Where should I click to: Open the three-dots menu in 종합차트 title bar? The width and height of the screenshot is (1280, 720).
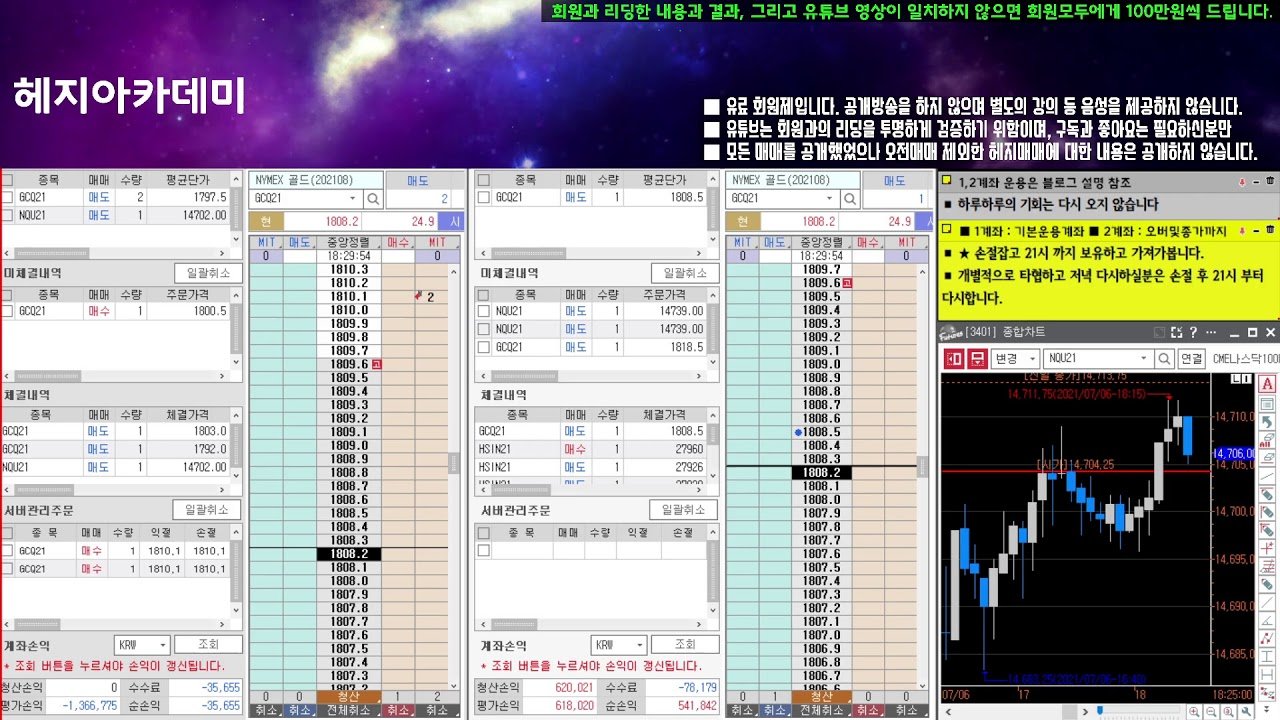click(x=1209, y=333)
